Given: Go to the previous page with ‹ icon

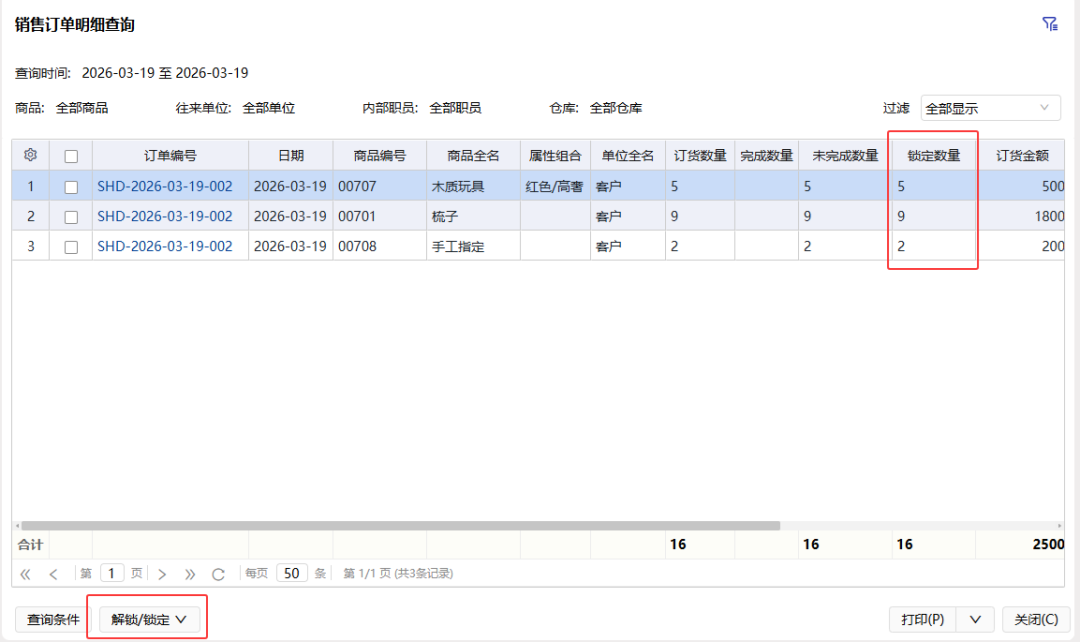Looking at the screenshot, I should click(x=55, y=572).
